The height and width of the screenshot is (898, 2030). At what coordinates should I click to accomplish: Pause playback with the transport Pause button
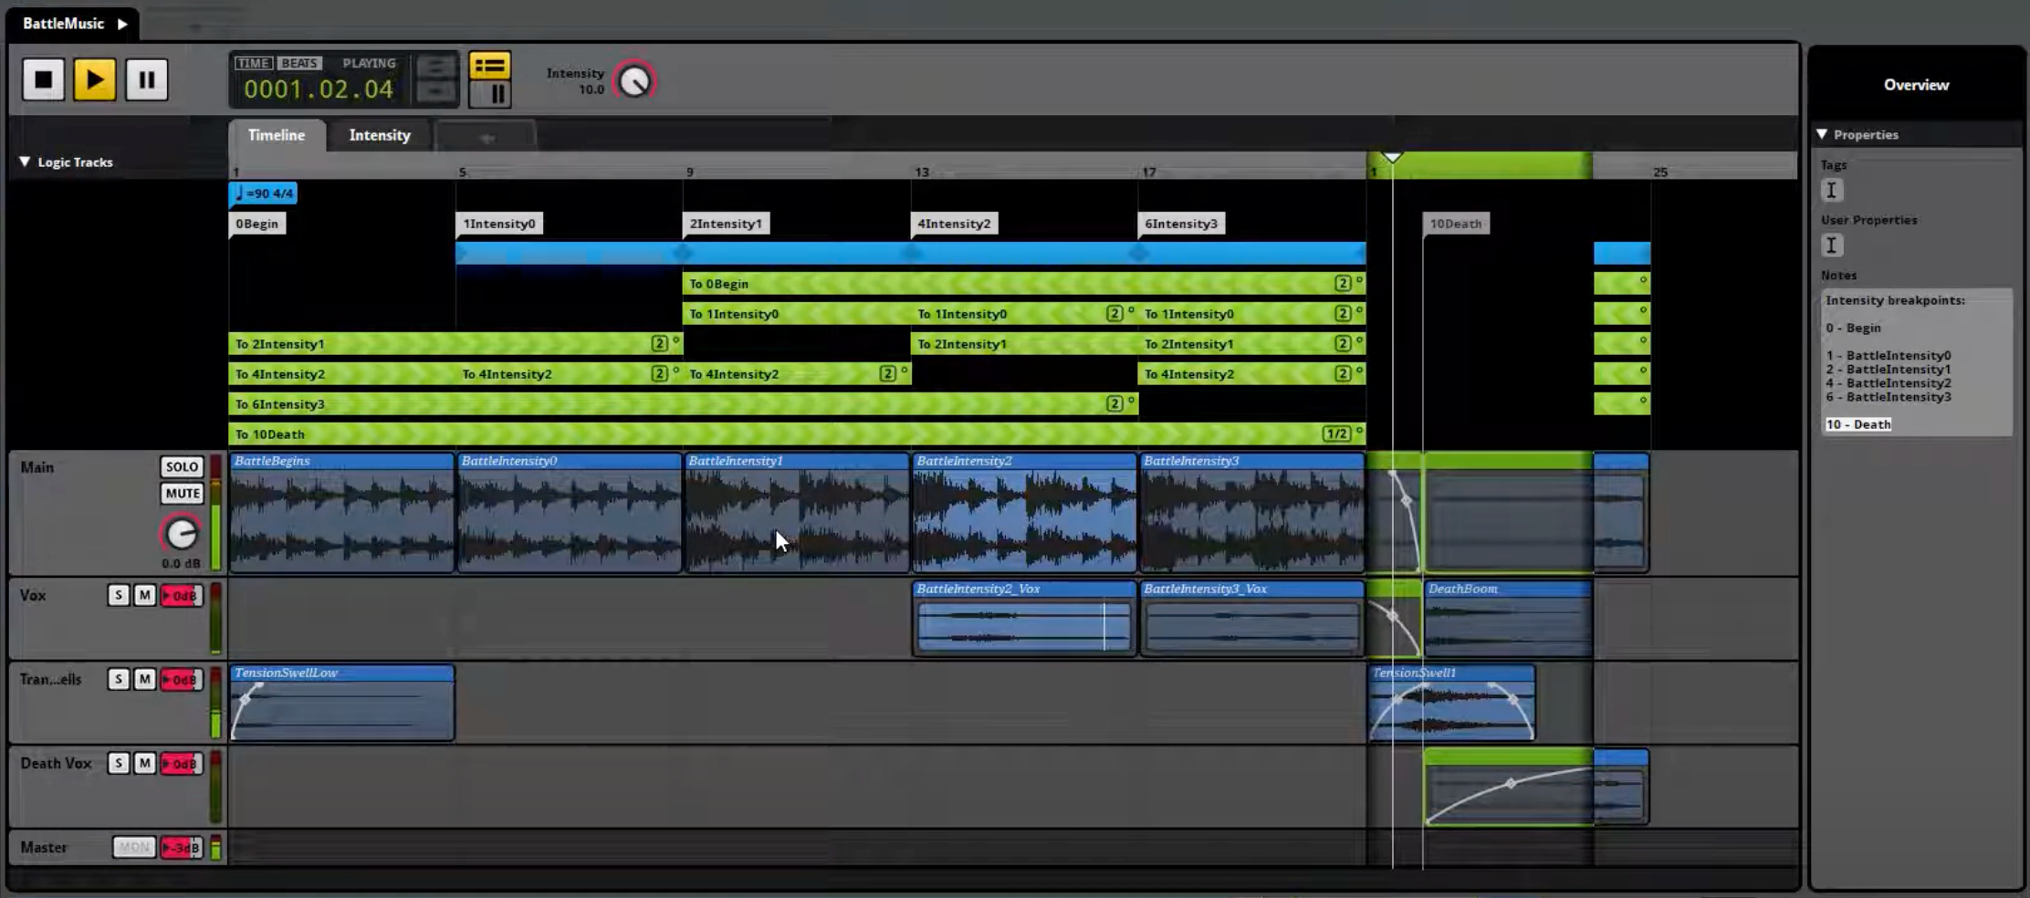point(146,80)
